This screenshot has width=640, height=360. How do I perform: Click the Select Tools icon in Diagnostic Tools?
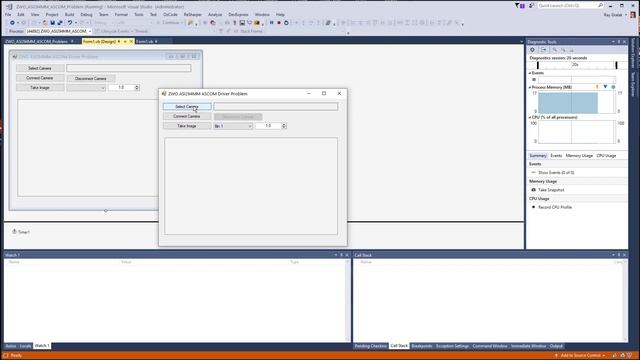544,50
